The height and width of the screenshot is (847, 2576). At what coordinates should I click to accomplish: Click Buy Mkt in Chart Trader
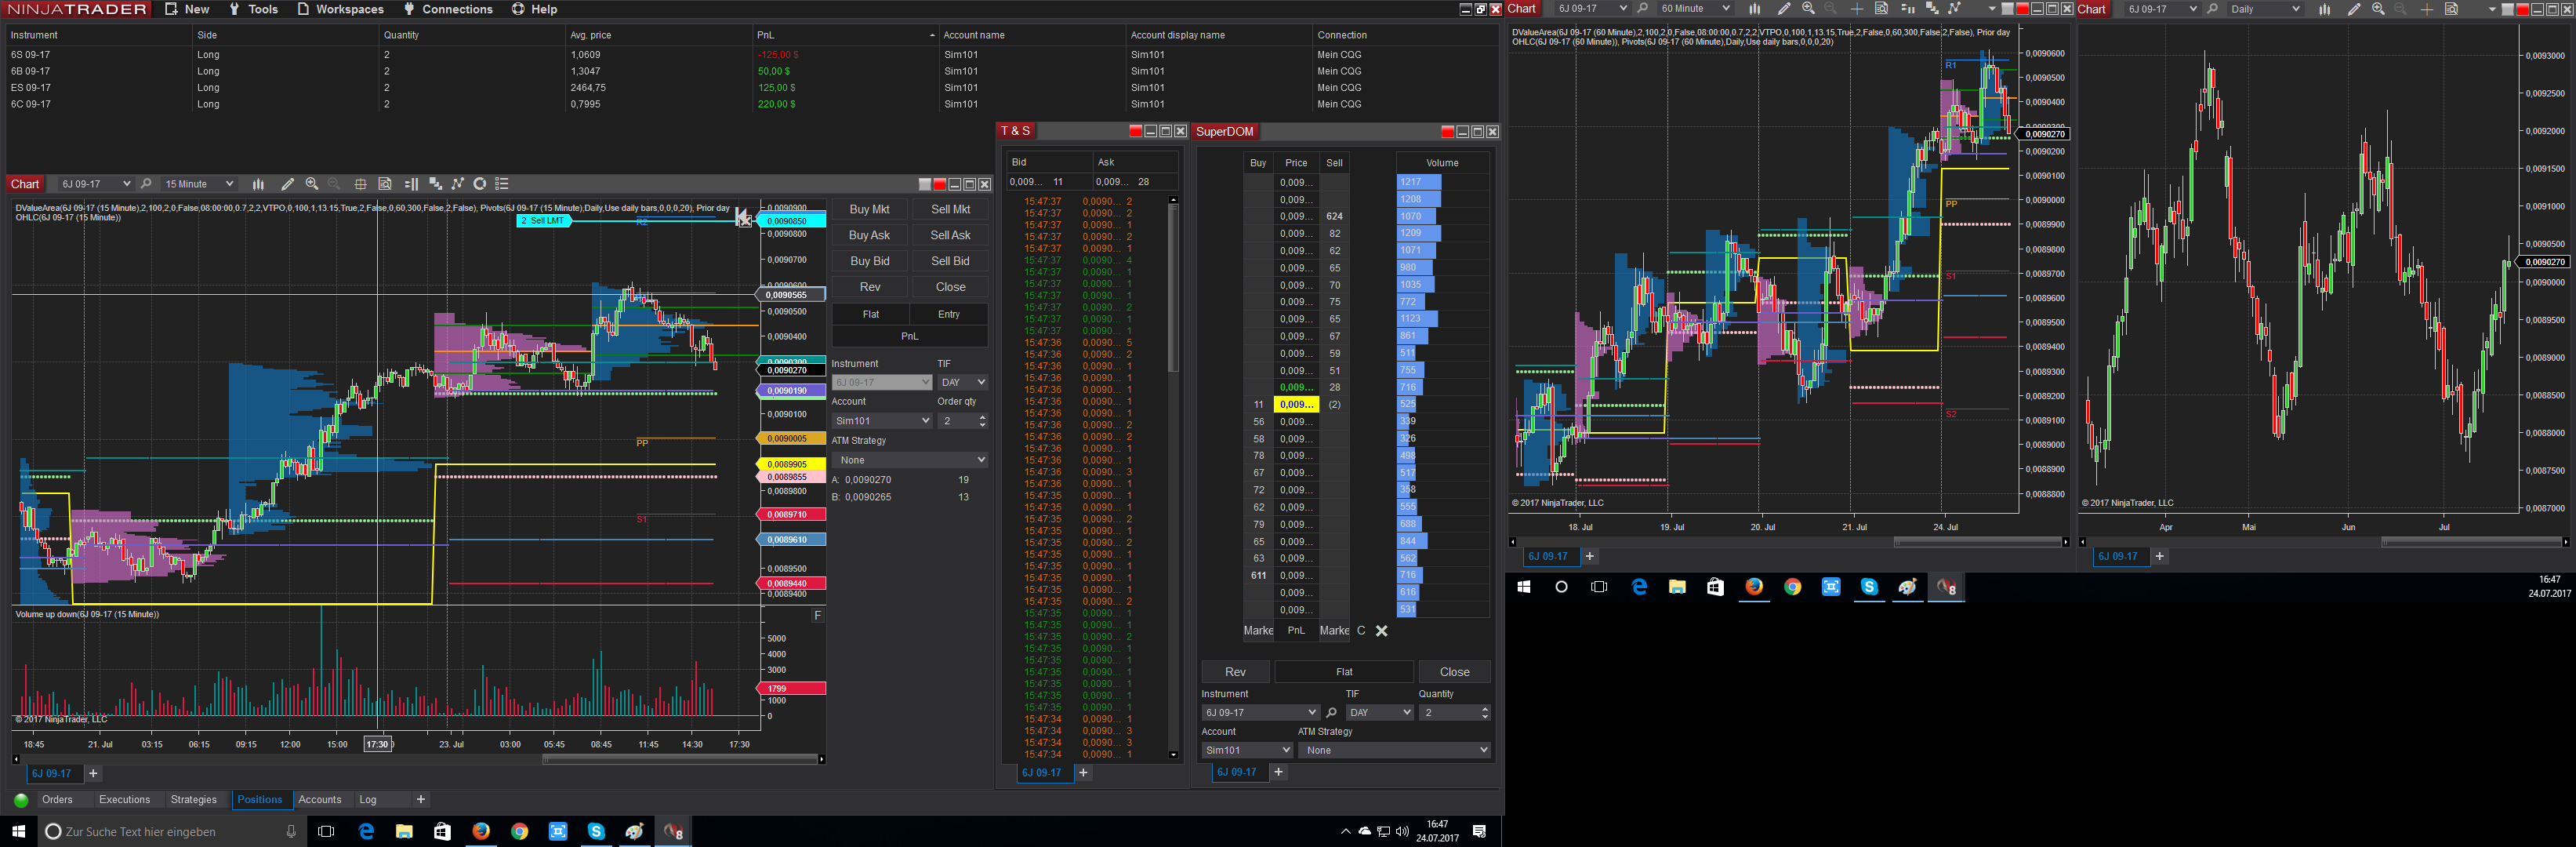869,209
